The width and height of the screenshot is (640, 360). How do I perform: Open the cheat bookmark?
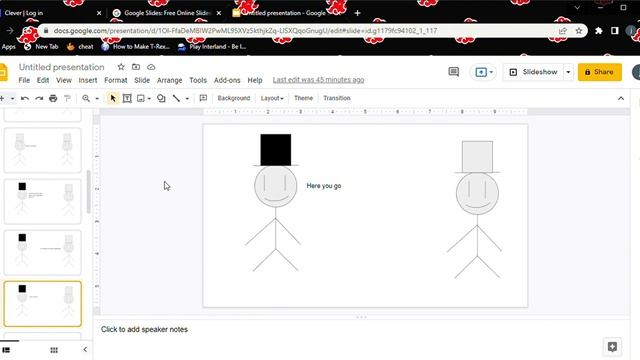pyautogui.click(x=80, y=47)
